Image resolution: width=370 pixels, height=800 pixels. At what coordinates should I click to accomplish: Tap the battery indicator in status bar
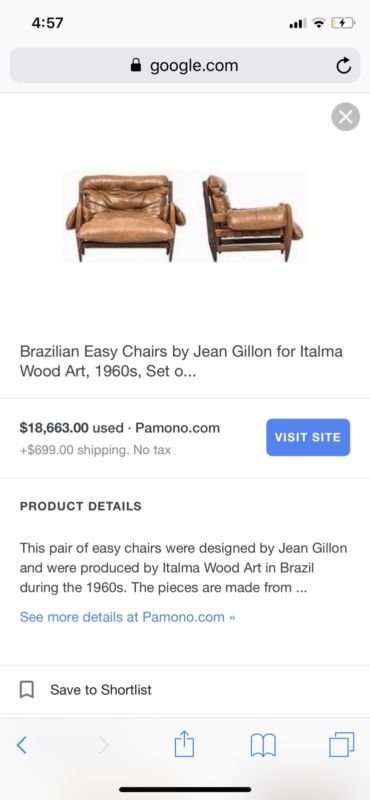click(343, 23)
